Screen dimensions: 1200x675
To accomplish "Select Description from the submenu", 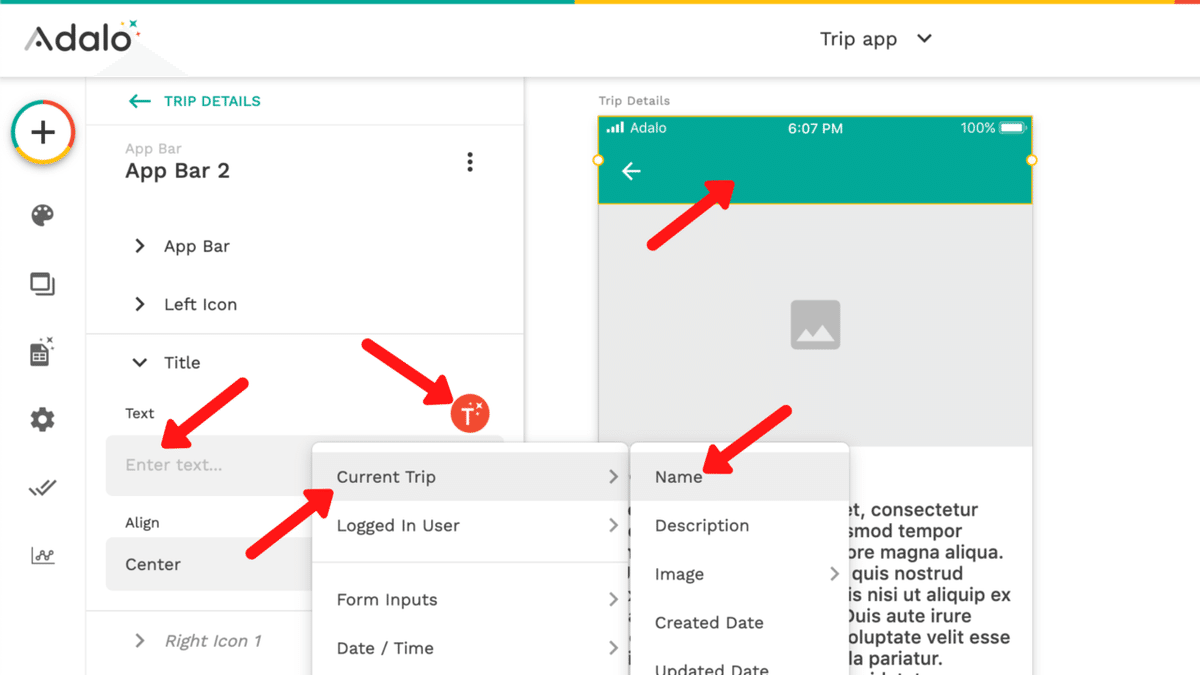I will click(740, 525).
